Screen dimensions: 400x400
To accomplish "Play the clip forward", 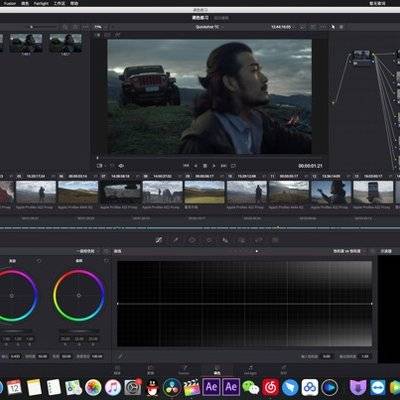I will [x=214, y=165].
